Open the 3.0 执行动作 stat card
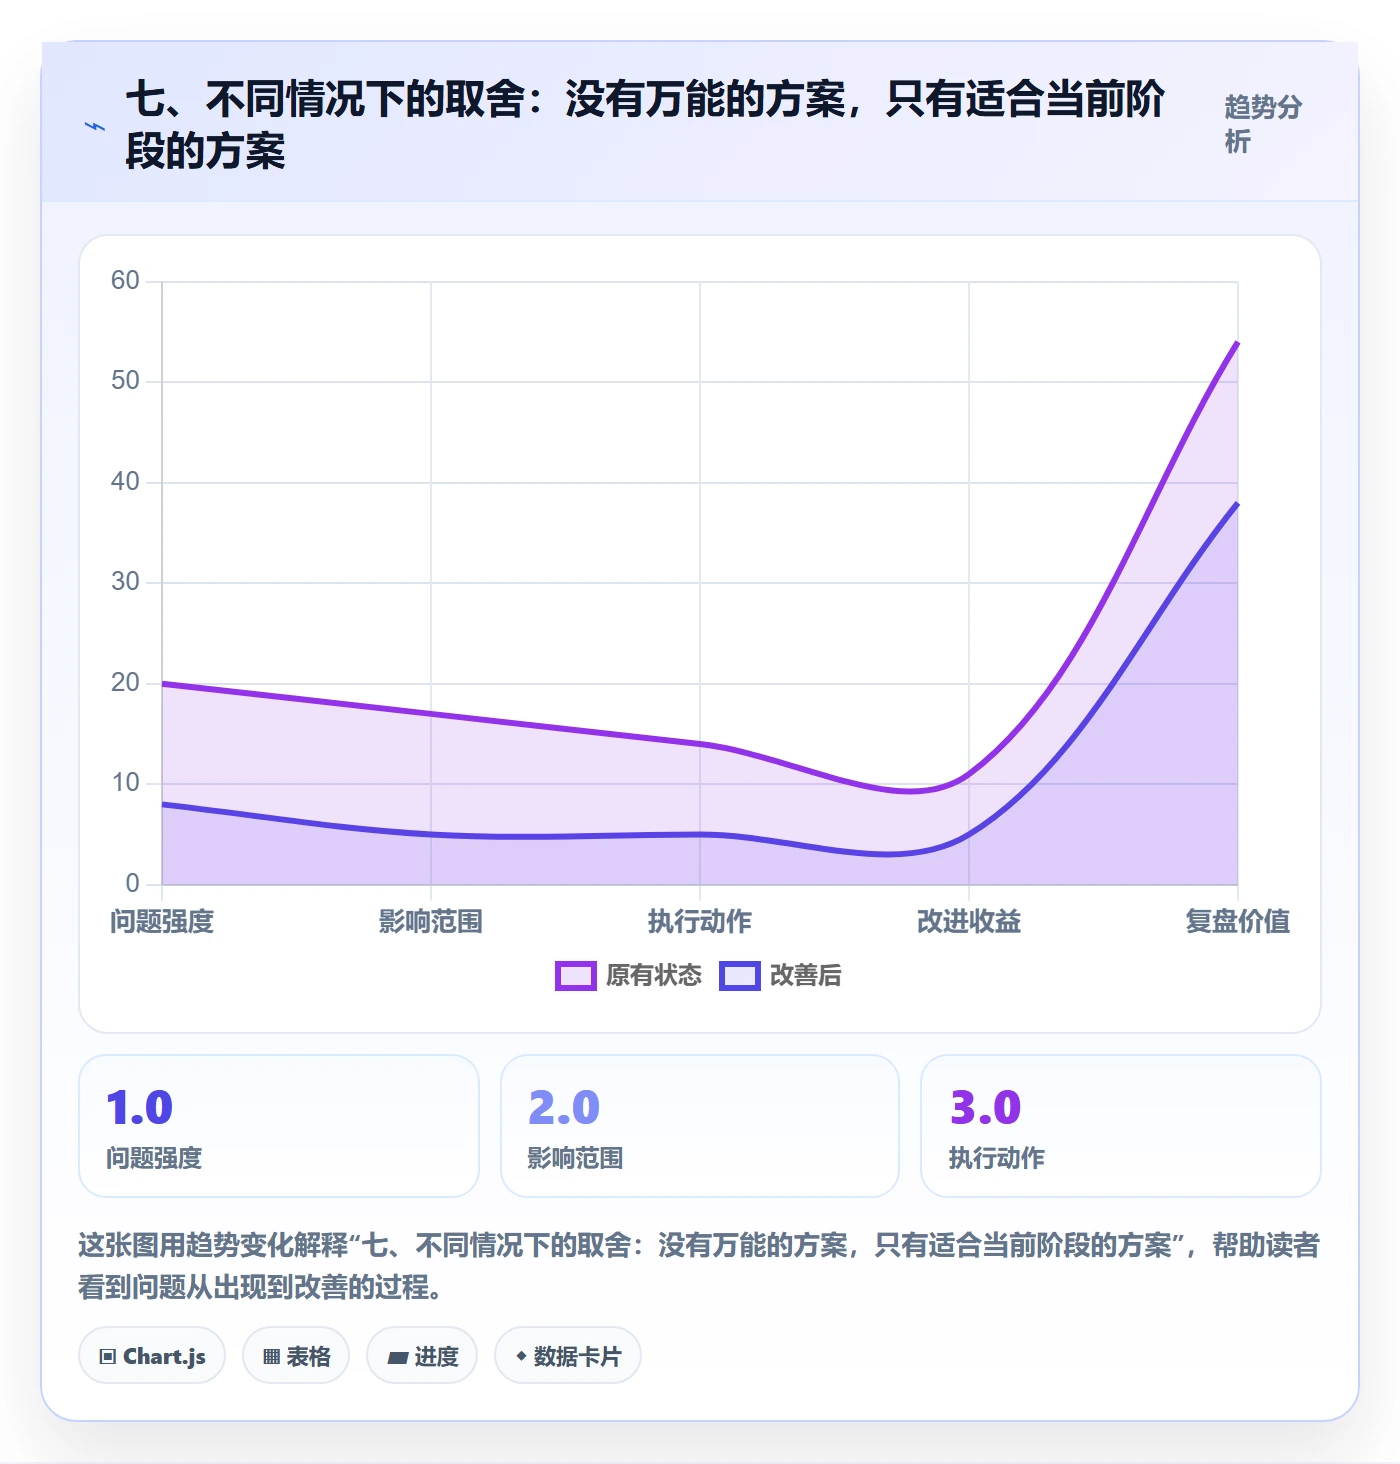 tap(1121, 1126)
